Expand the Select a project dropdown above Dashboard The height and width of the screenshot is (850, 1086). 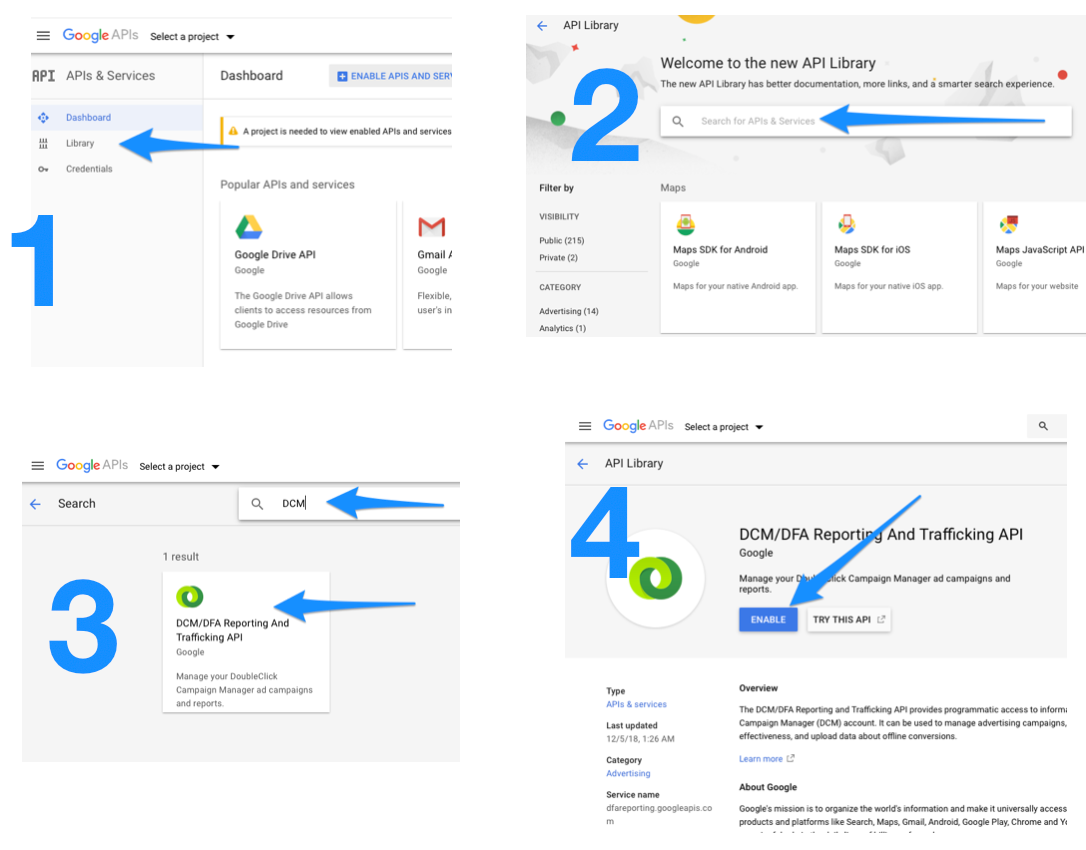pos(192,37)
